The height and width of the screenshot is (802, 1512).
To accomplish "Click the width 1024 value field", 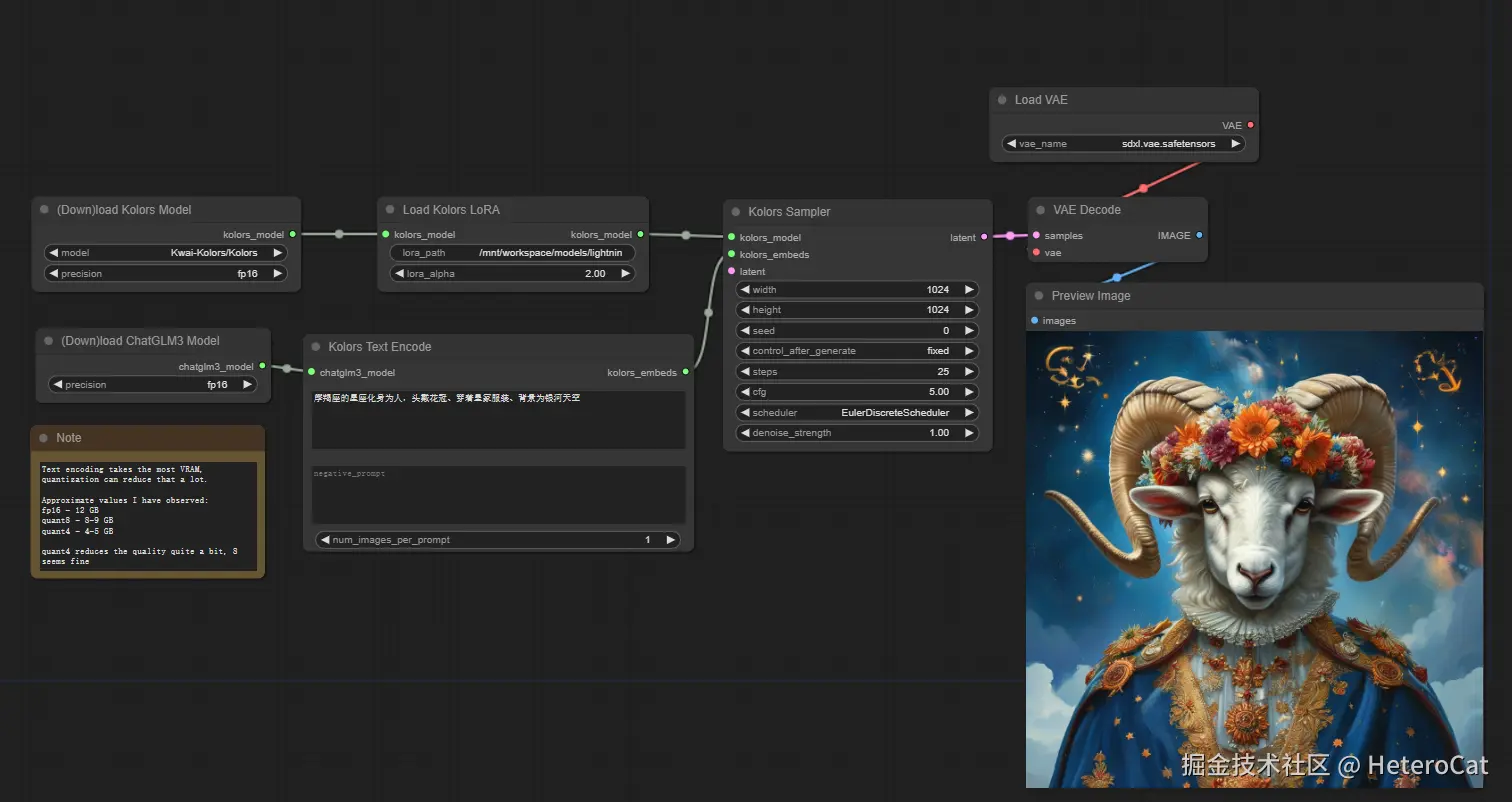I will 857,290.
